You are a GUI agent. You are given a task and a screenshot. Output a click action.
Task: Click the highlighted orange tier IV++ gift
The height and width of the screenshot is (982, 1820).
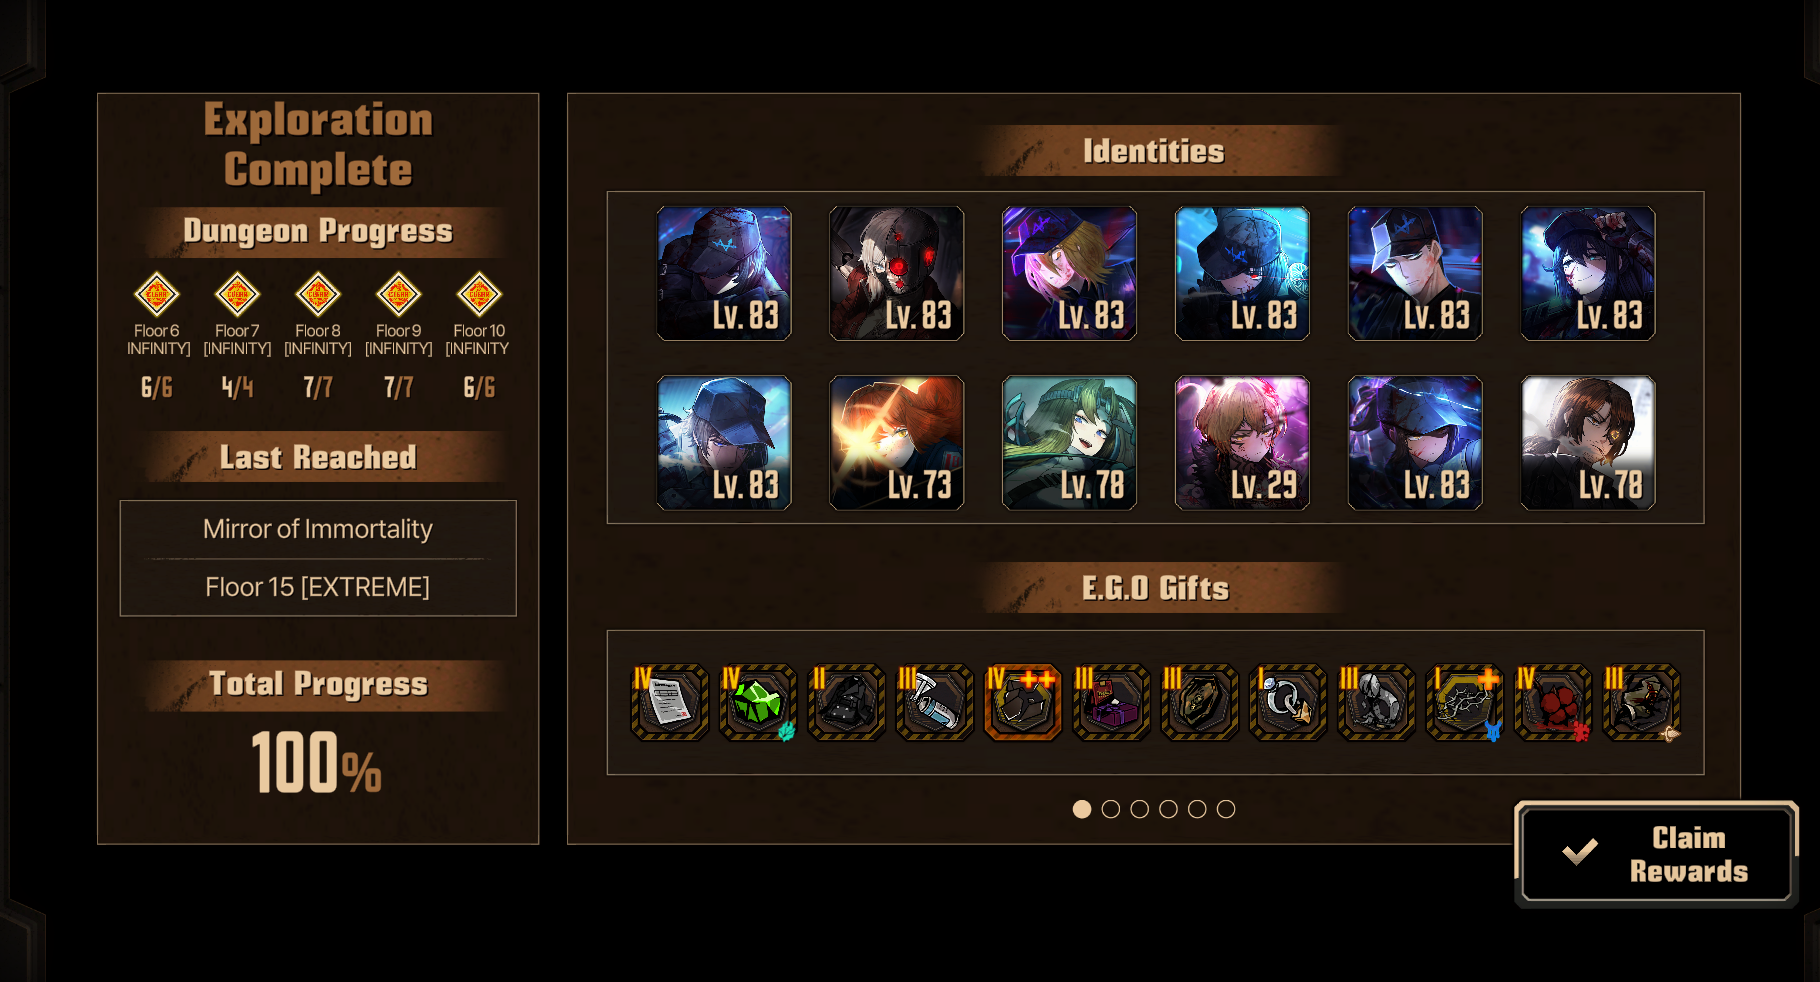point(1022,702)
